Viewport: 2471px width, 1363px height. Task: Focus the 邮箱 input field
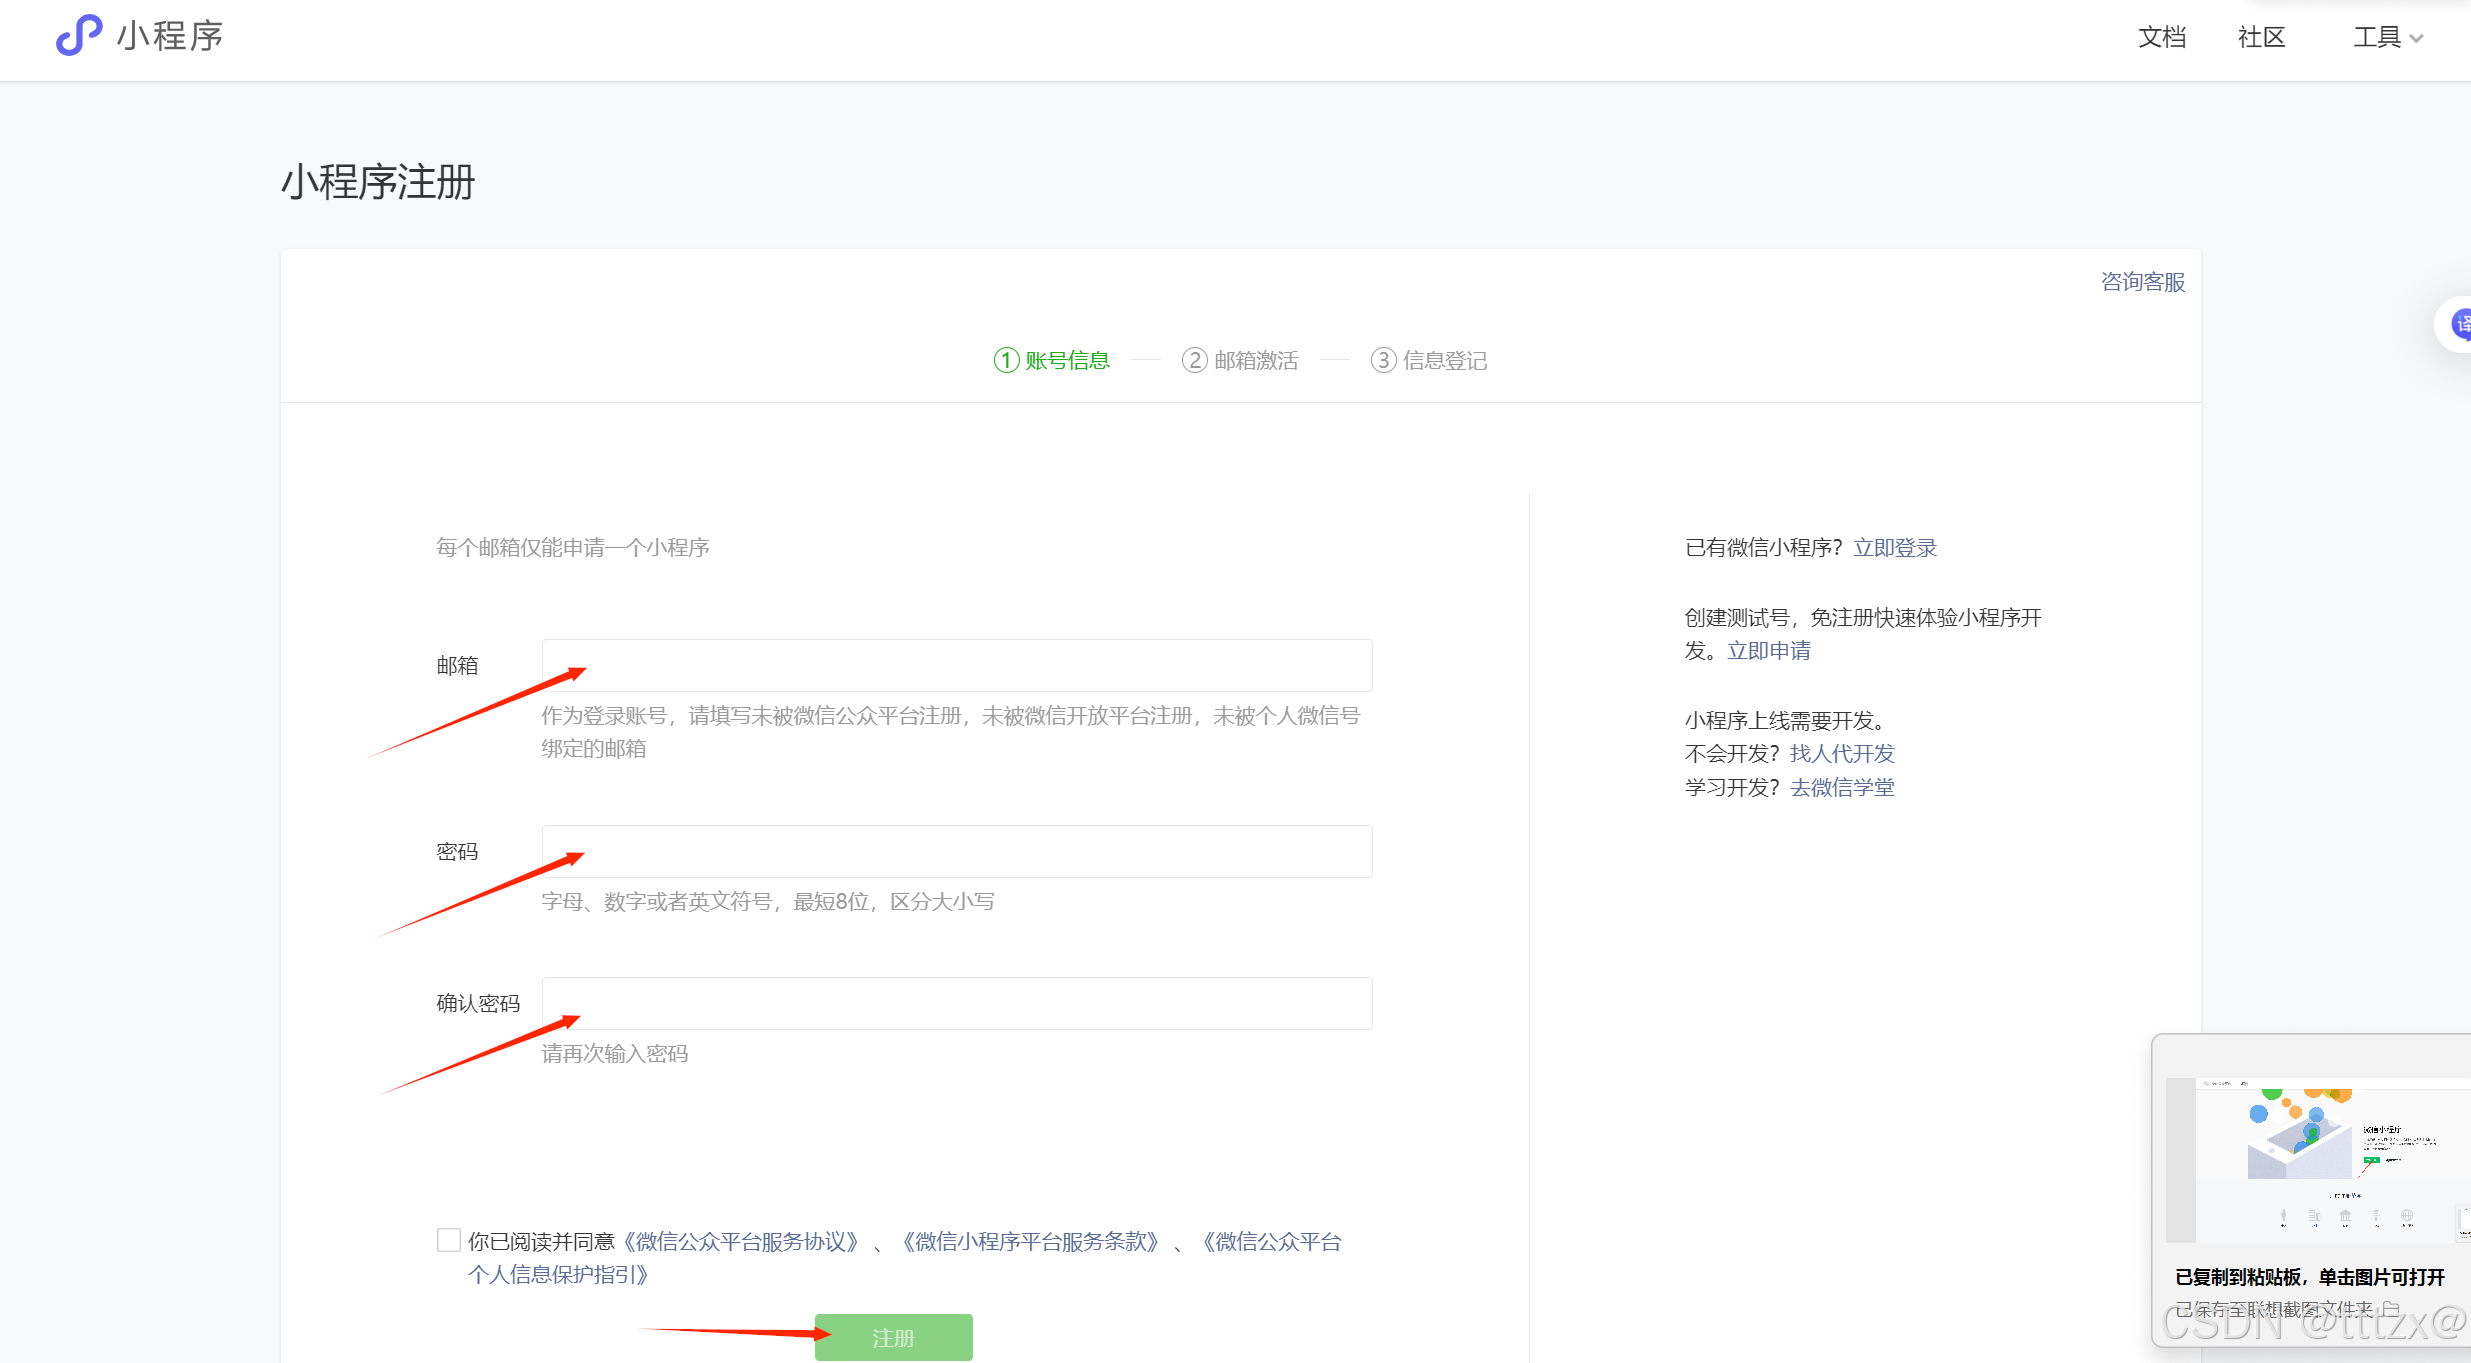click(x=957, y=665)
